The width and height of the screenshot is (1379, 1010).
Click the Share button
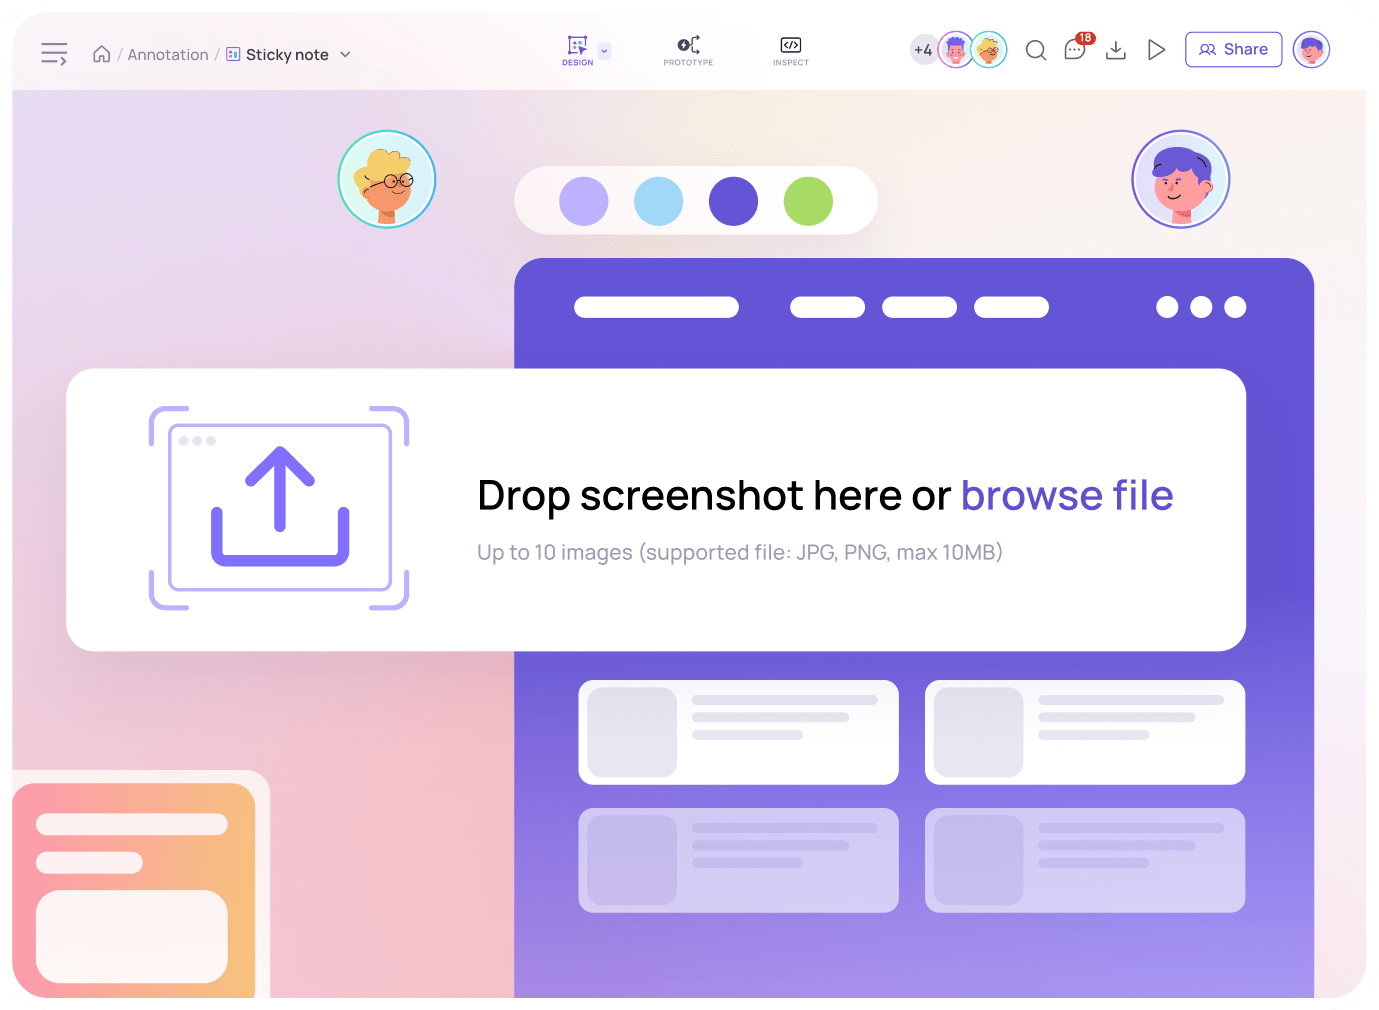point(1233,50)
